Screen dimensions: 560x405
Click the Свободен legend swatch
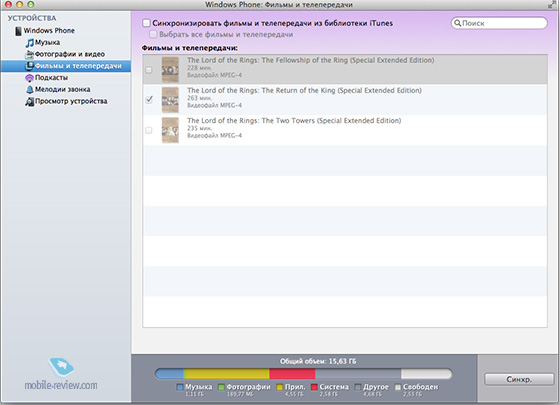point(398,387)
